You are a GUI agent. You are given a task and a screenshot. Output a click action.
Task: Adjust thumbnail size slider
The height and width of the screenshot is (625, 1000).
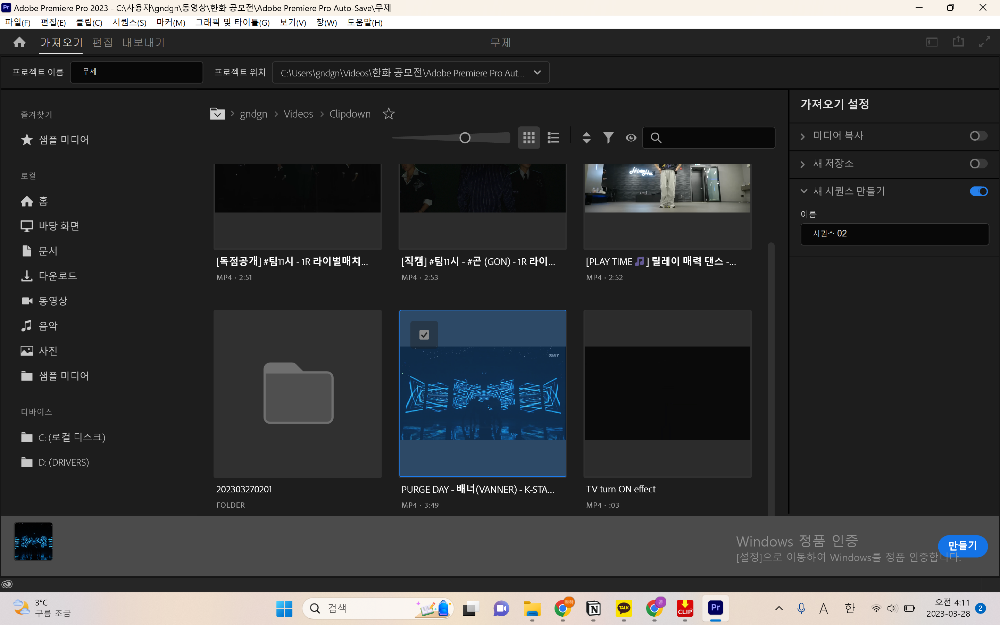point(465,138)
